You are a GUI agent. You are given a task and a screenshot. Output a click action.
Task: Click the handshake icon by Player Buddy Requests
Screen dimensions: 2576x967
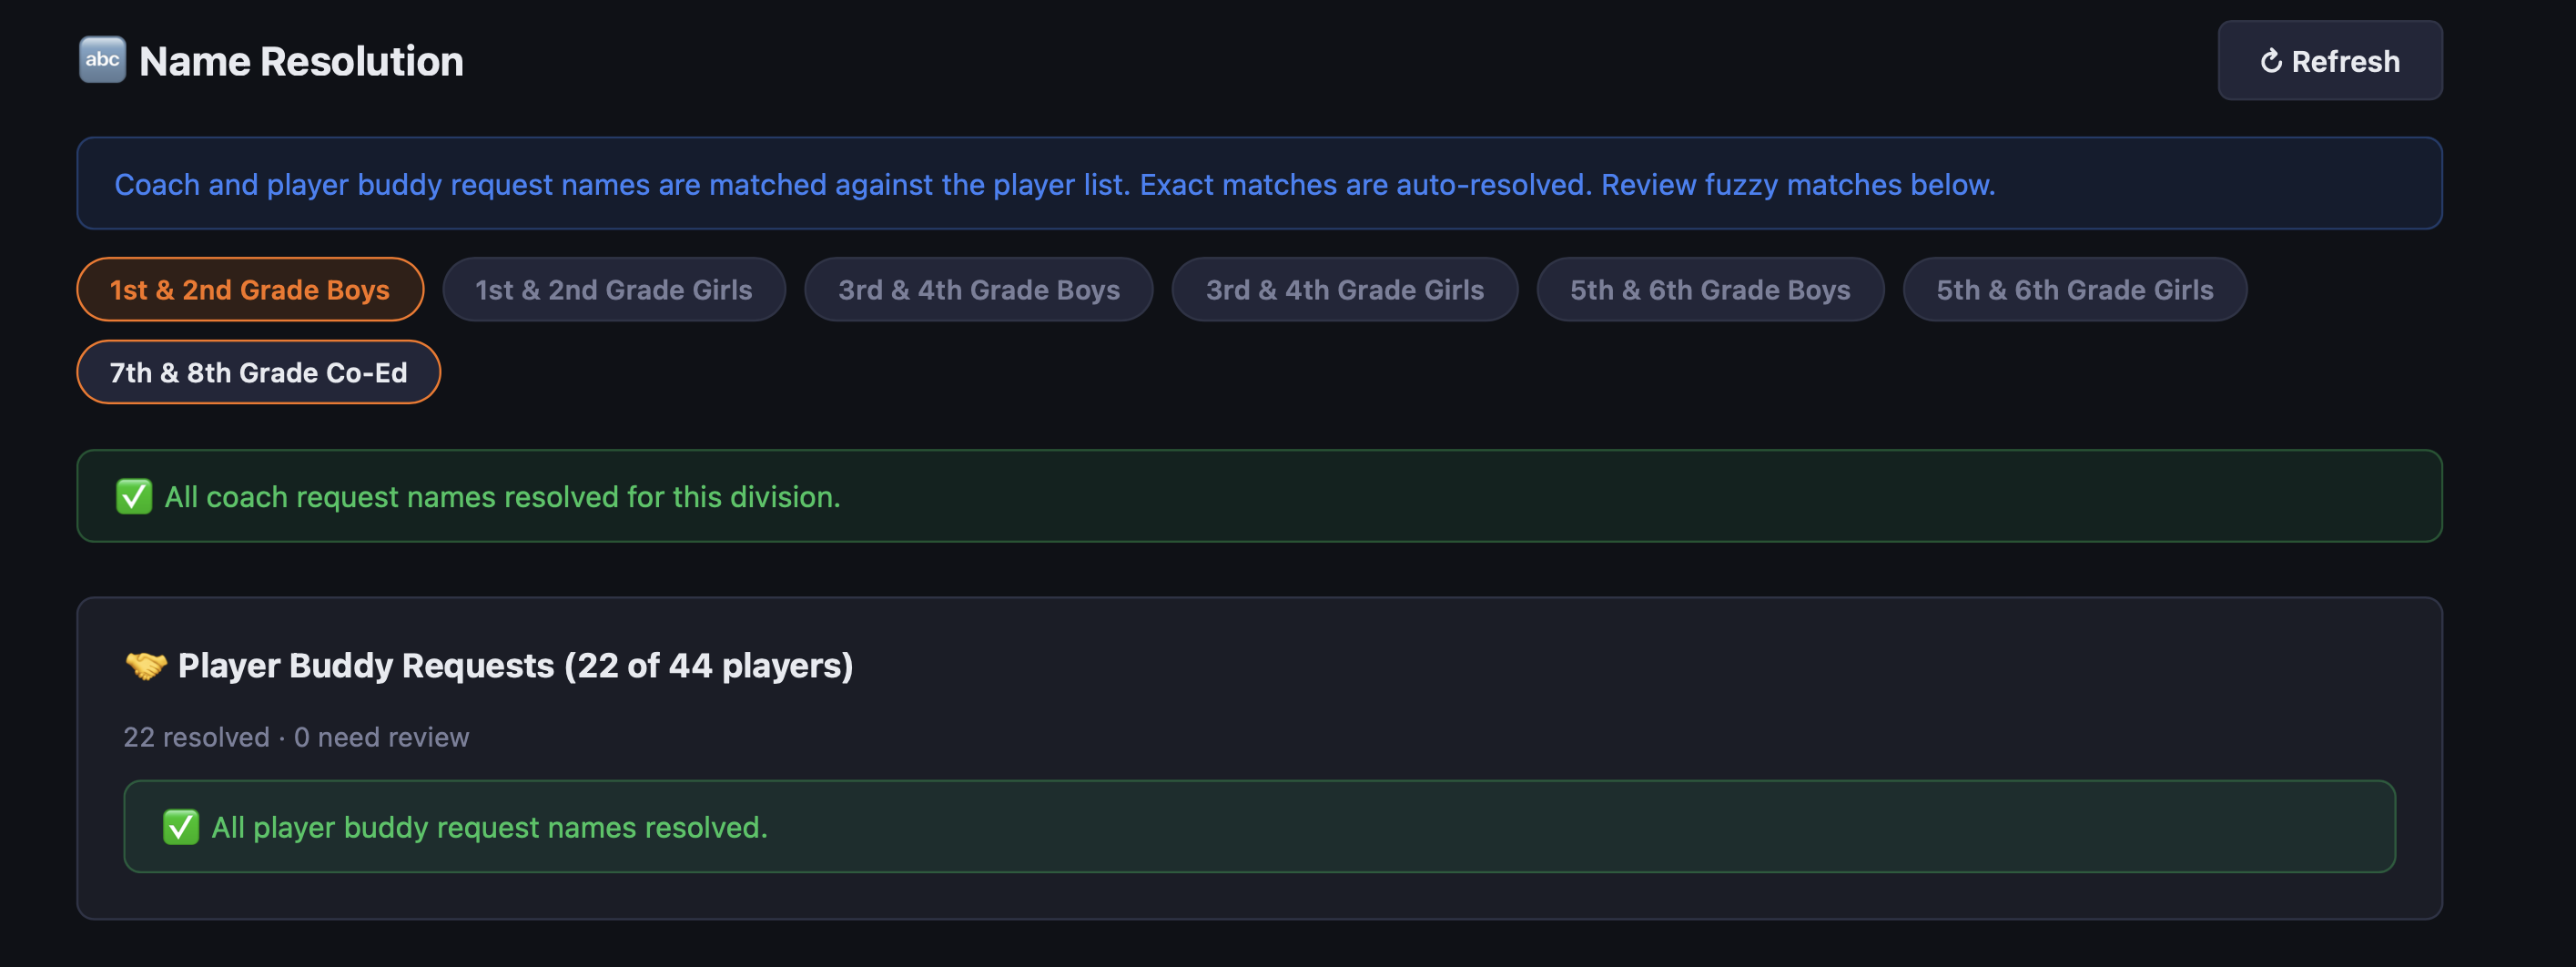pos(146,666)
